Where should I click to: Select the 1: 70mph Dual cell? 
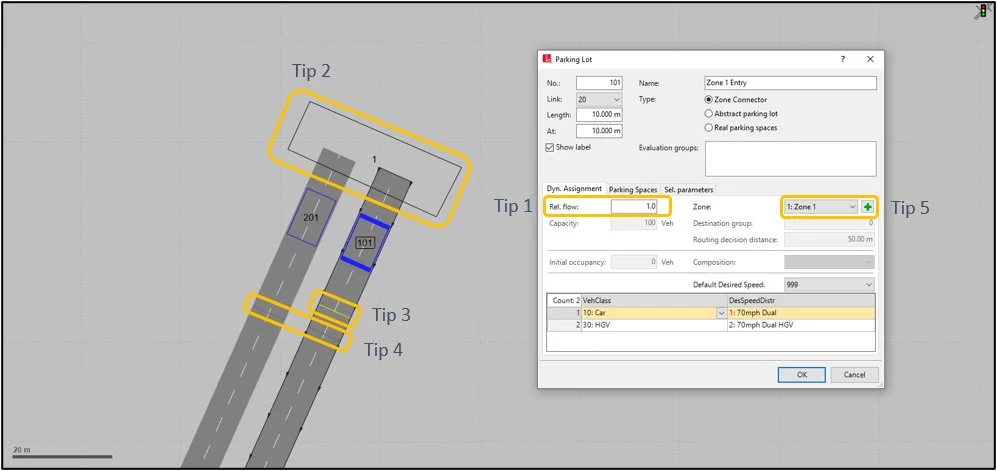click(801, 313)
